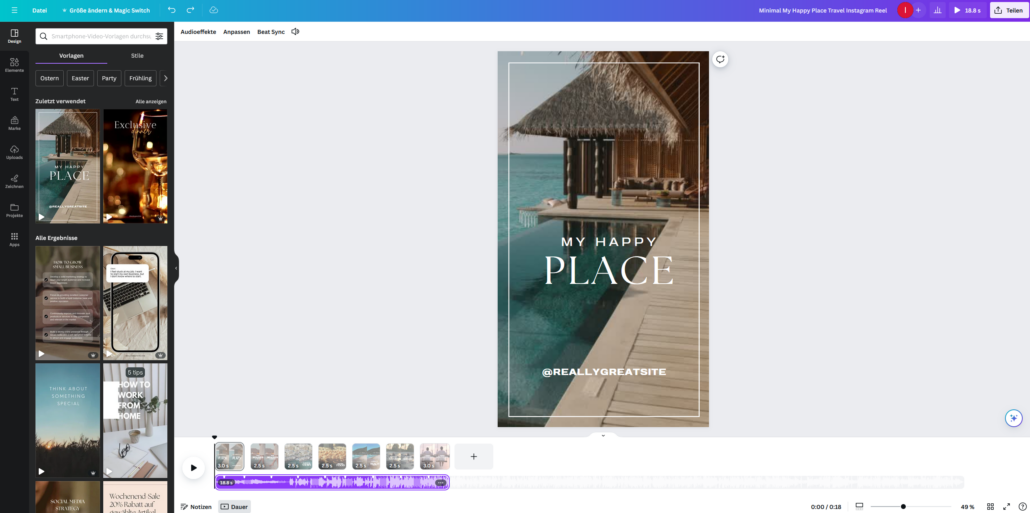The image size is (1030, 513).
Task: Open the Apps panel in sidebar
Action: coord(14,239)
